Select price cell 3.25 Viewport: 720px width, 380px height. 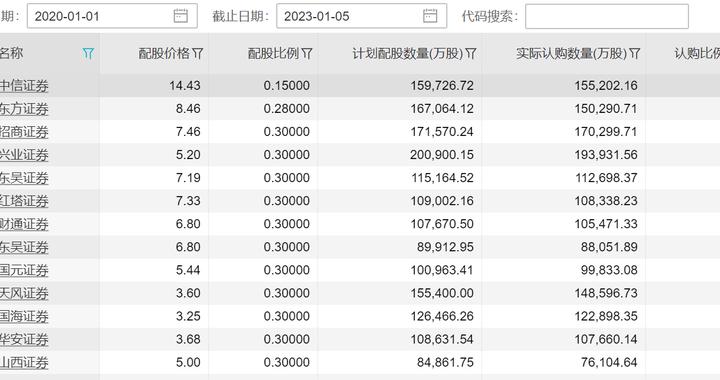(x=188, y=316)
